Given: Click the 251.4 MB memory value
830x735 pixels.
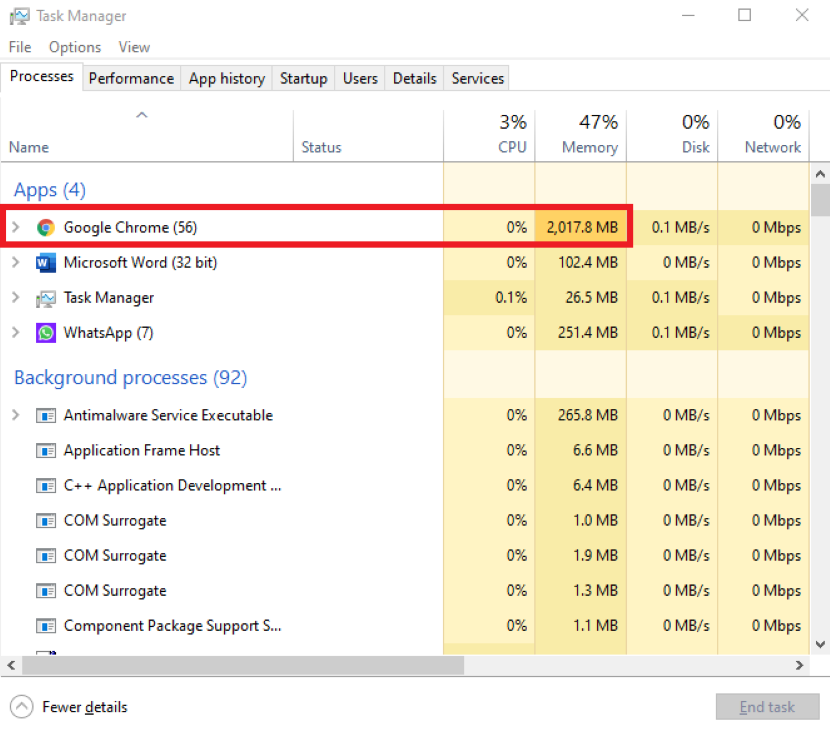Looking at the screenshot, I should point(588,333).
